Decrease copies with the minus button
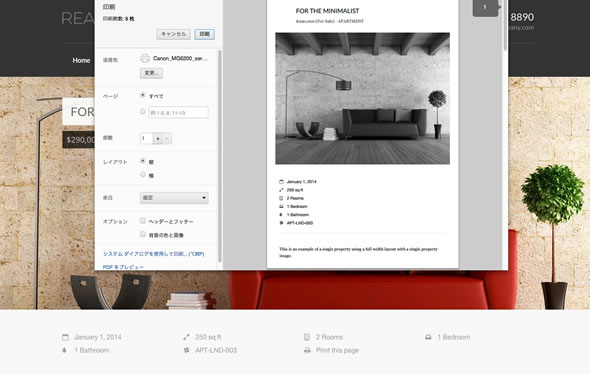The width and height of the screenshot is (590, 374). [167, 138]
